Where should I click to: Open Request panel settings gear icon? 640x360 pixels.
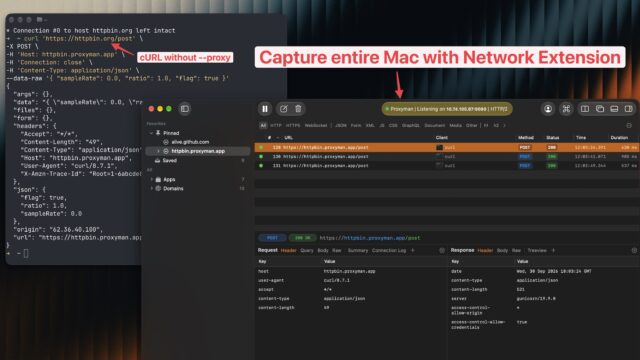[x=442, y=251]
